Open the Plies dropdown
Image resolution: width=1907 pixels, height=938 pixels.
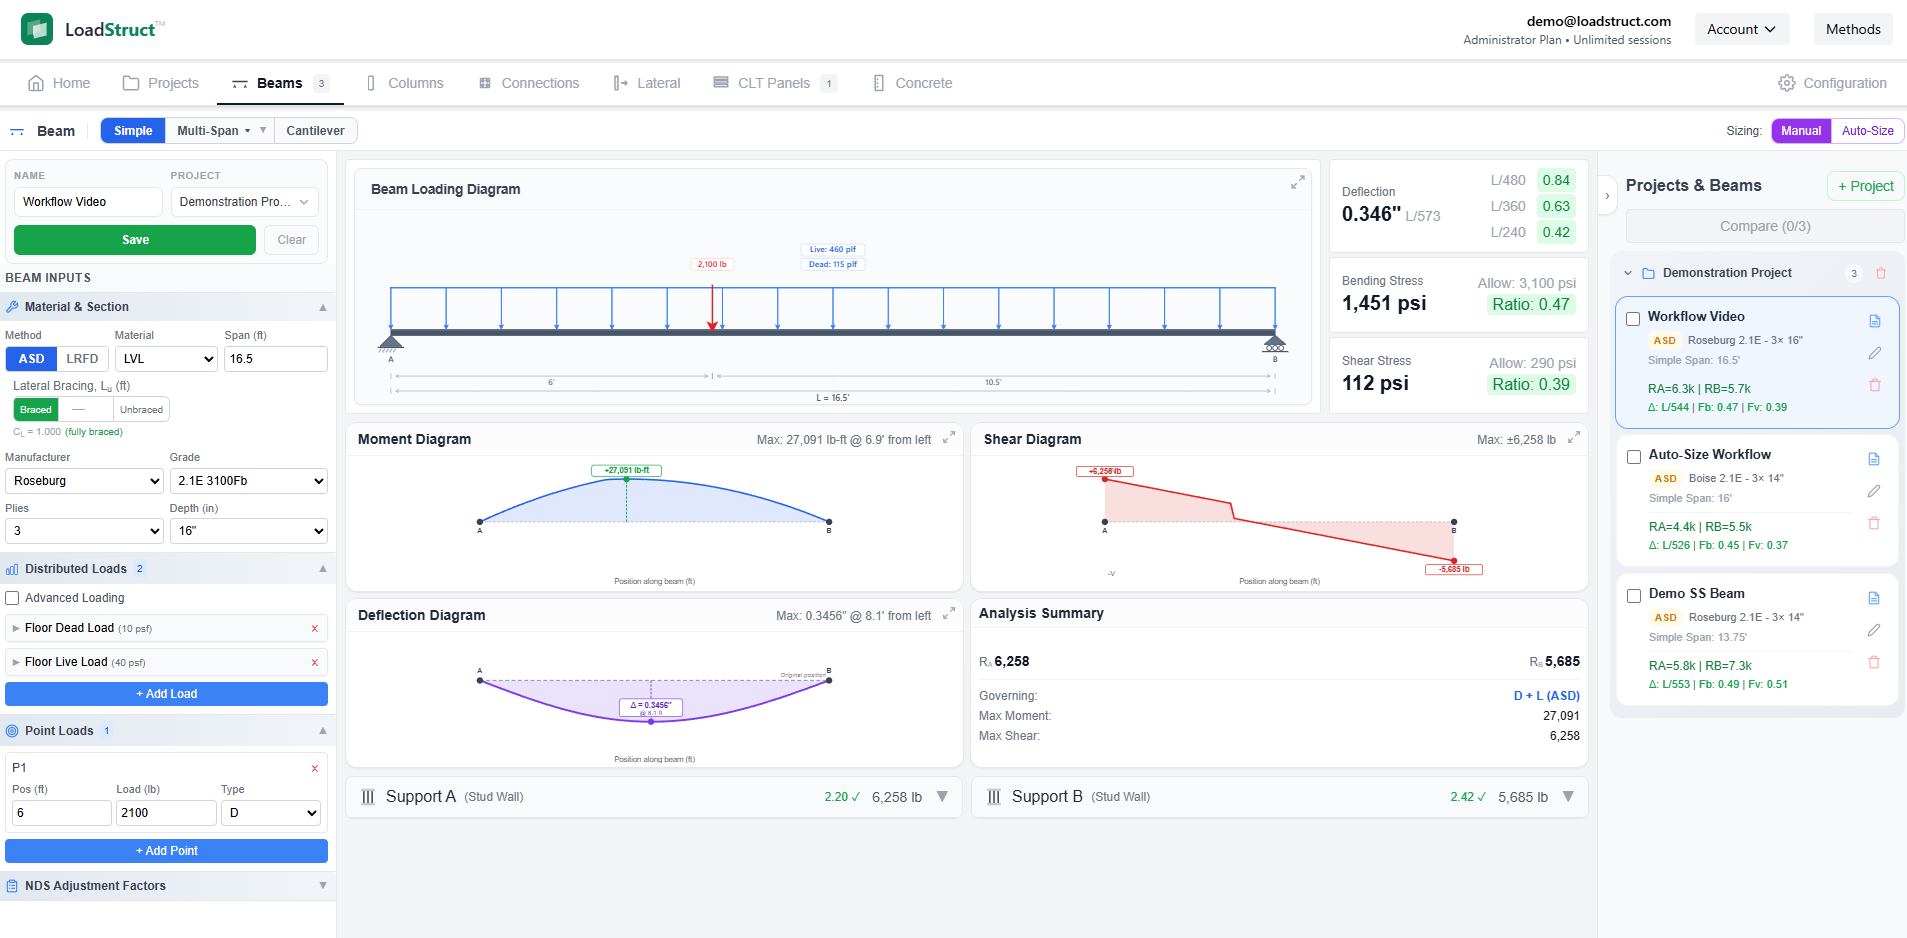pyautogui.click(x=84, y=531)
